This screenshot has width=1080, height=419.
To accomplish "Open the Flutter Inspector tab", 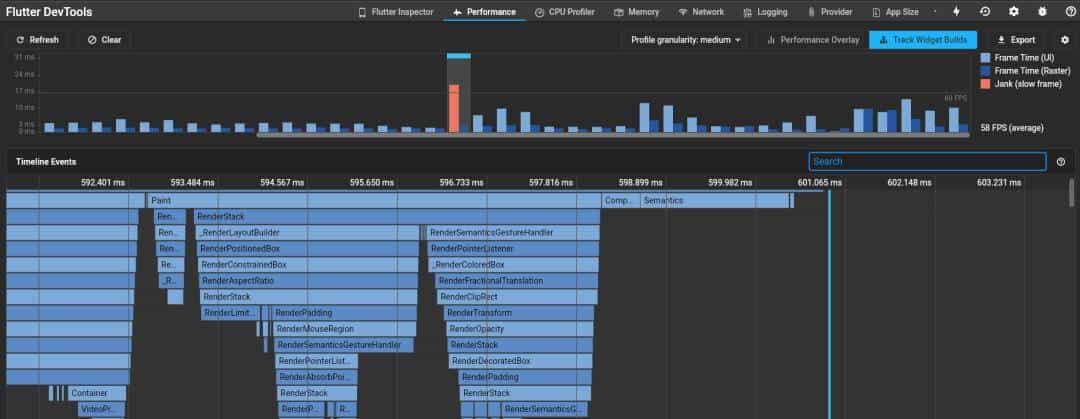I will [395, 12].
